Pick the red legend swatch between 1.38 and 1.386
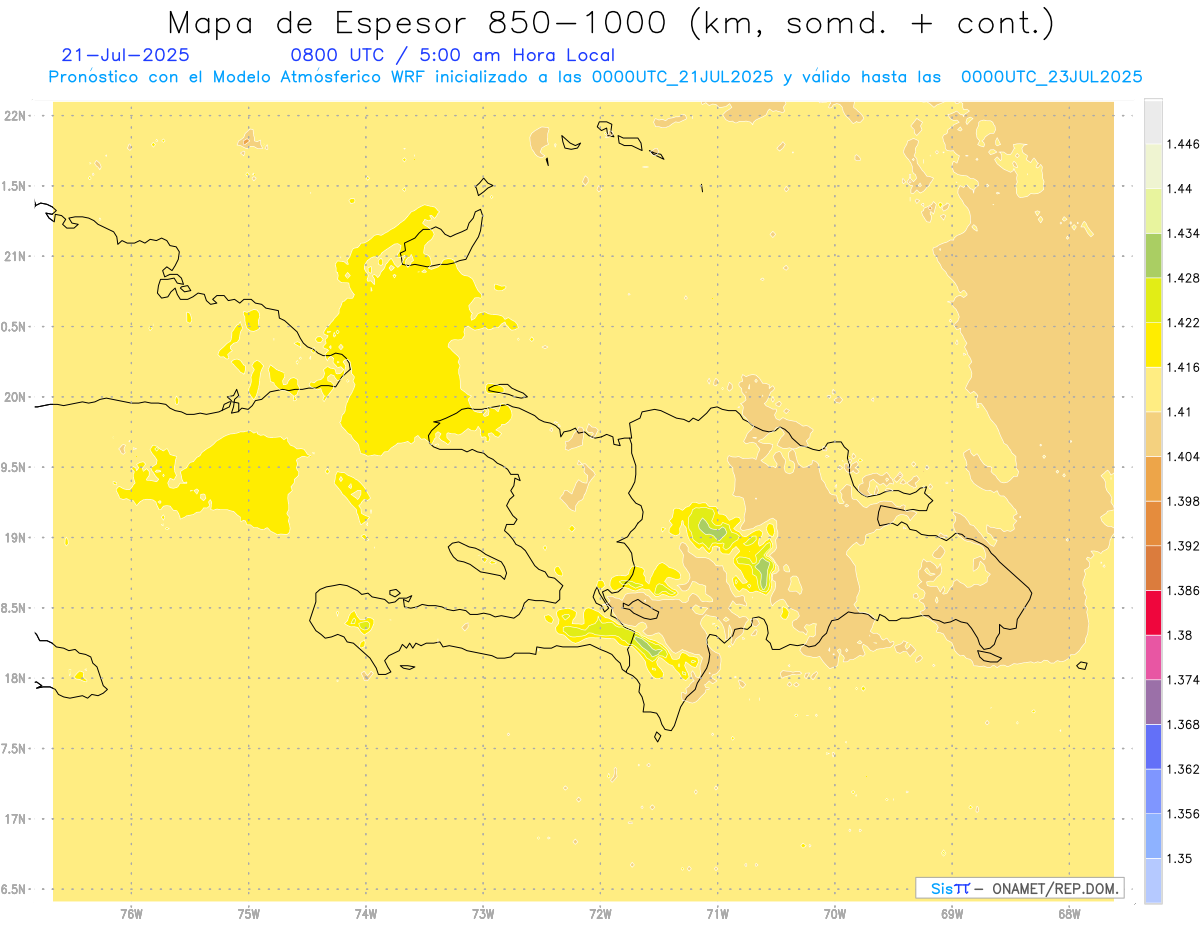 coord(1153,612)
